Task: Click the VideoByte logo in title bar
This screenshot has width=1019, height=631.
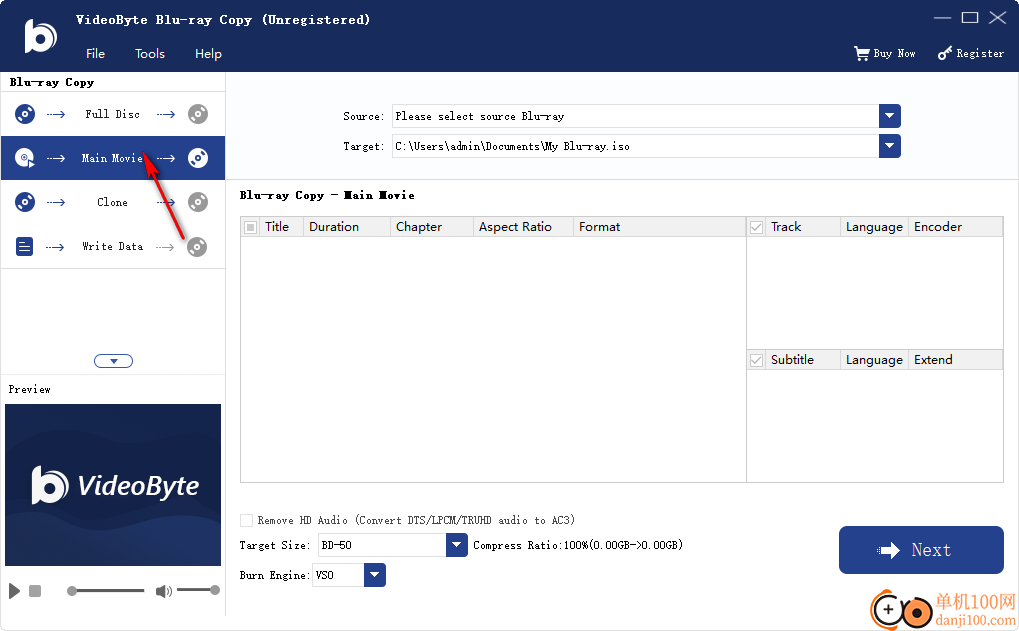Action: 40,36
